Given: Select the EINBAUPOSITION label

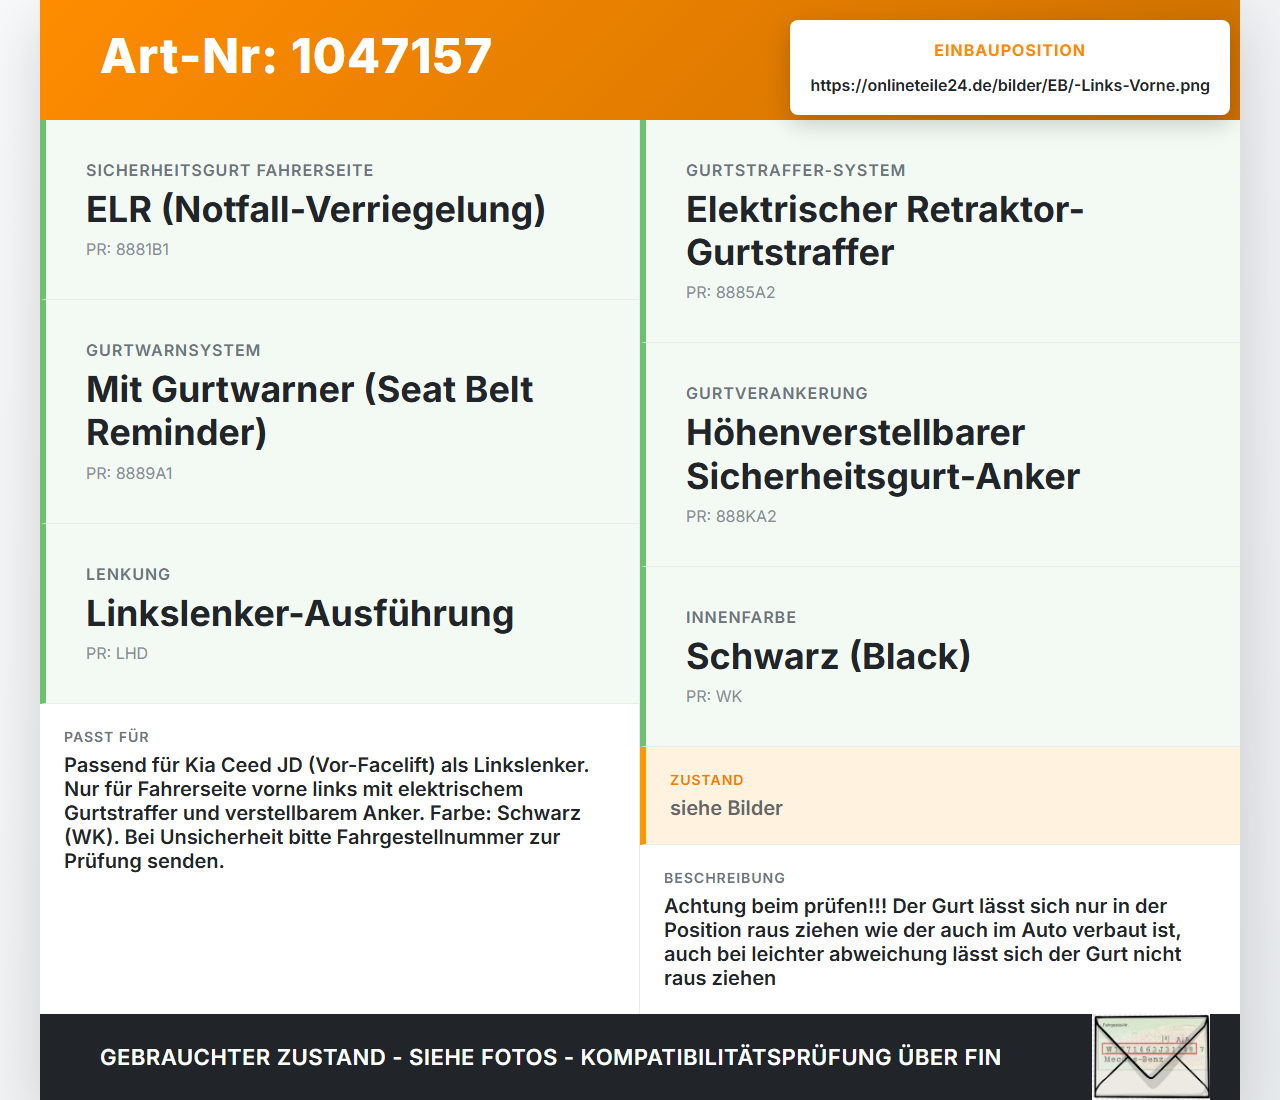Looking at the screenshot, I should tap(1010, 50).
